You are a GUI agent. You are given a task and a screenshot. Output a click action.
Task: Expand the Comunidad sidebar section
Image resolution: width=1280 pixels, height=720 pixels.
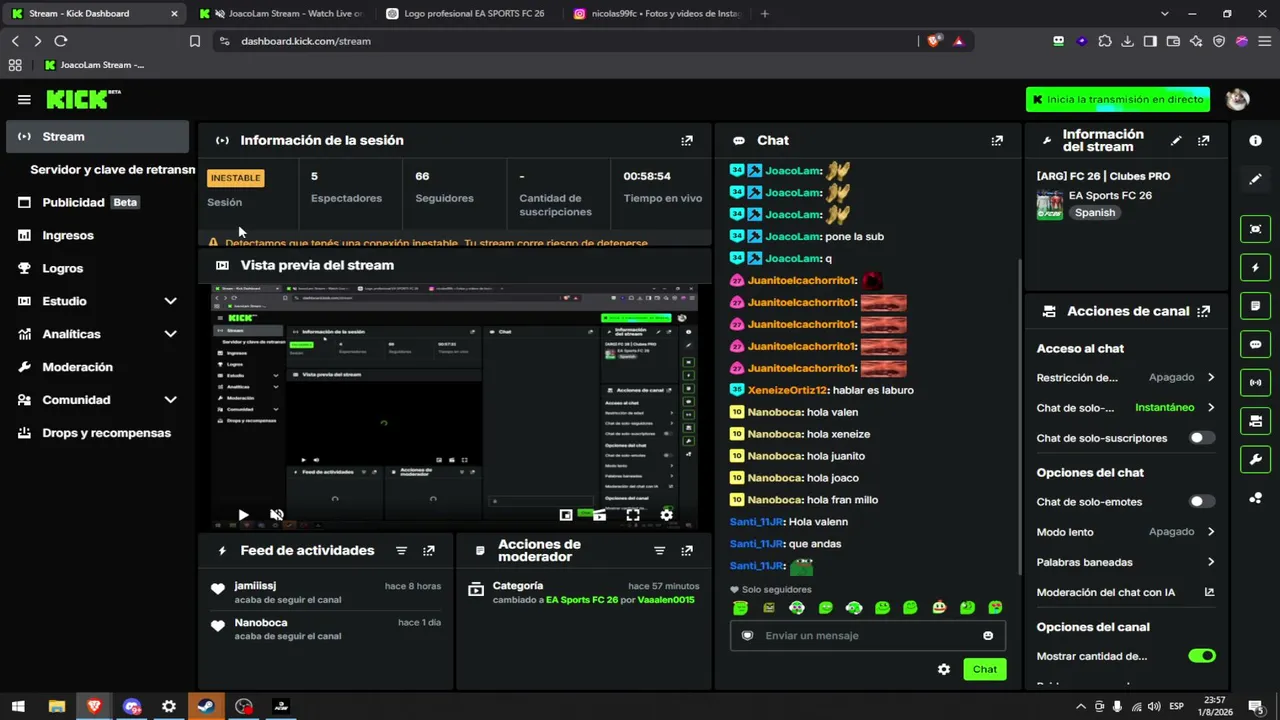point(170,400)
